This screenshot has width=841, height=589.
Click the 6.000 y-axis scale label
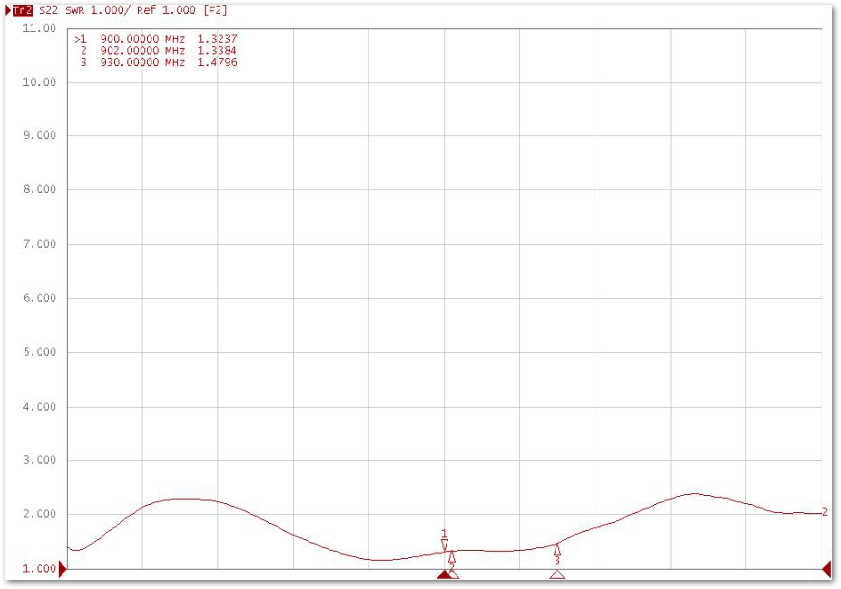point(39,298)
